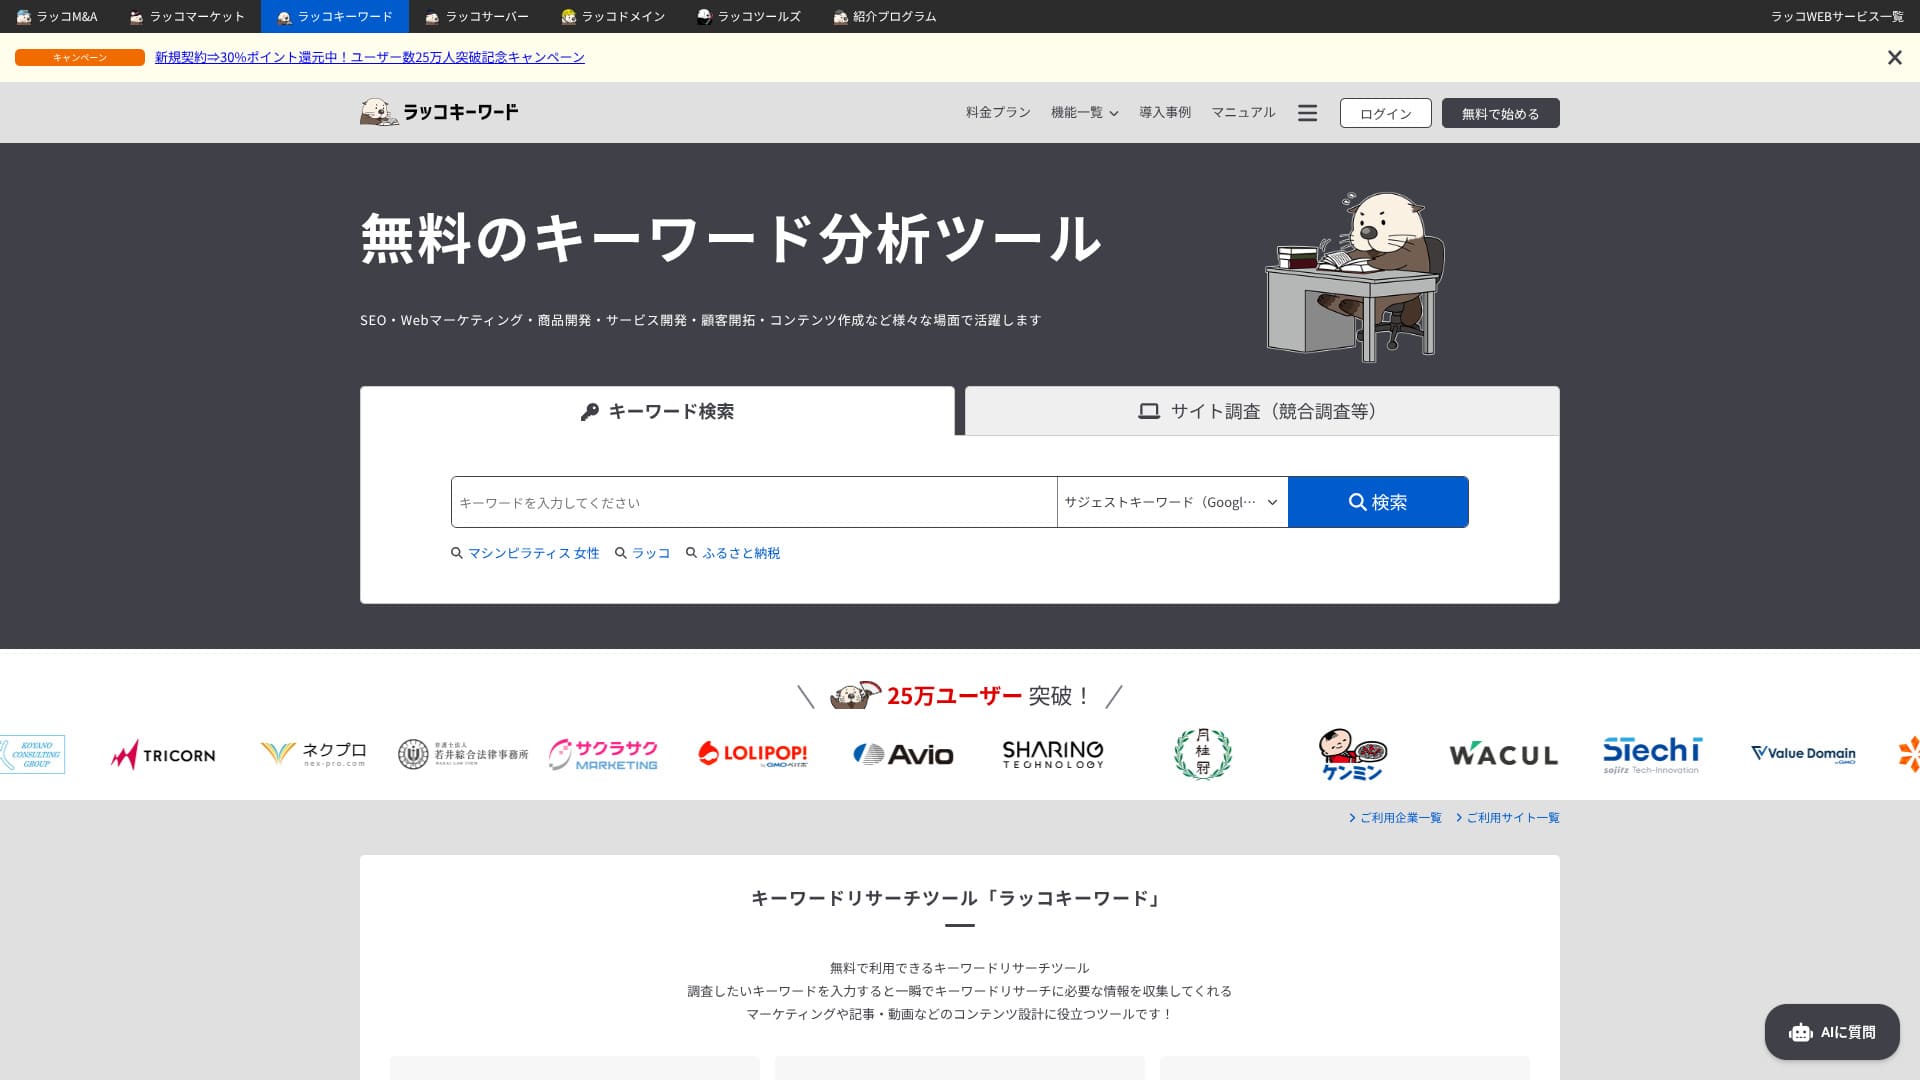Click the 無料で始める button

pos(1499,113)
